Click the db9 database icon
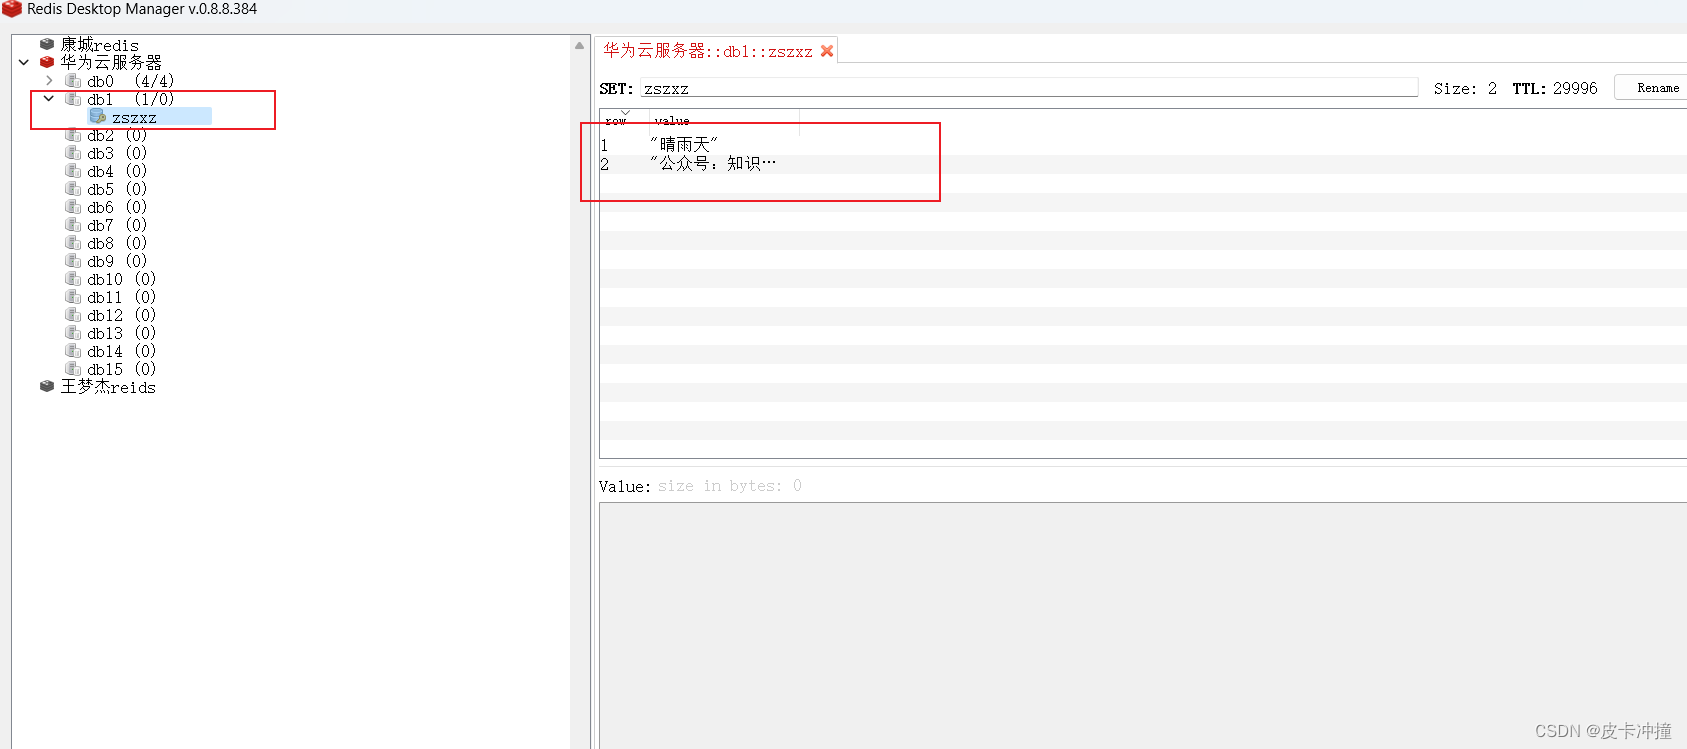 pos(73,260)
